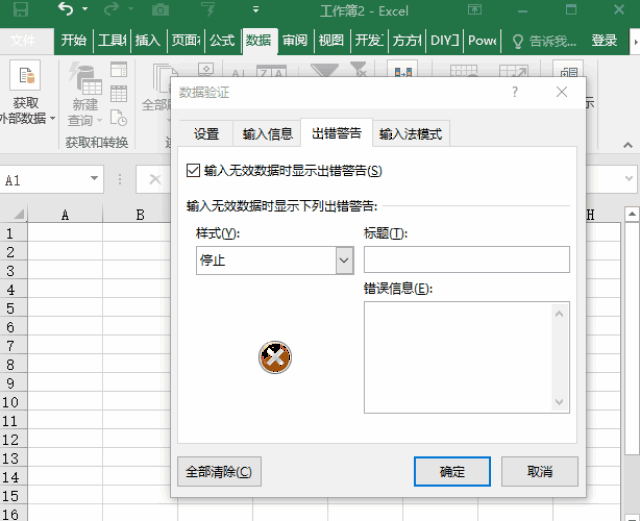
Task: Click the Ribbon Display Options icon
Action: coord(474,10)
